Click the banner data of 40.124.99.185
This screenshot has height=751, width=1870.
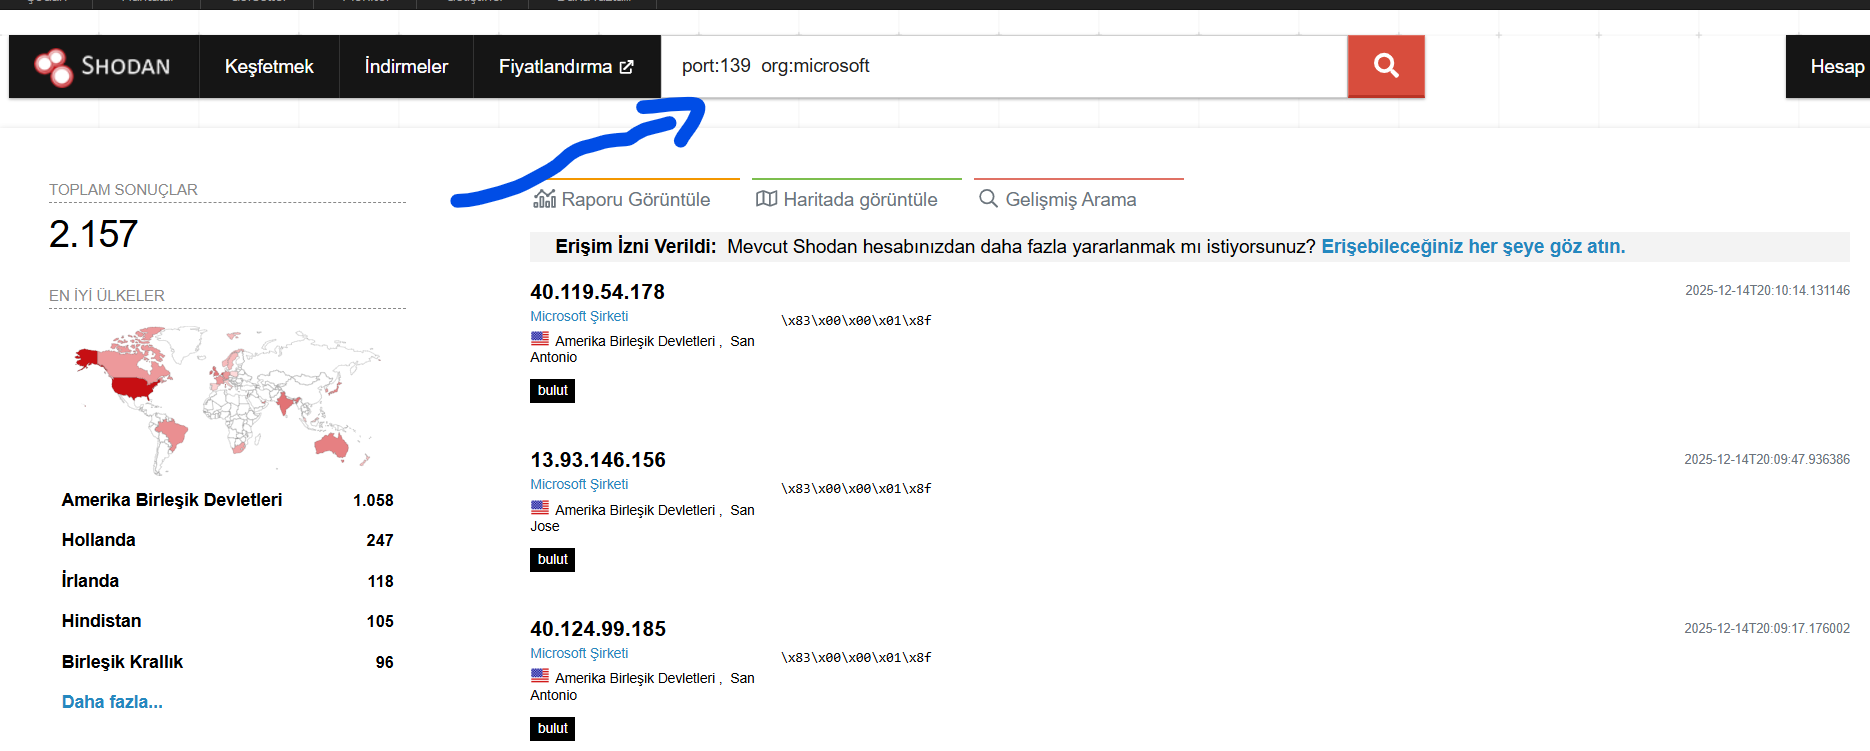(x=856, y=658)
